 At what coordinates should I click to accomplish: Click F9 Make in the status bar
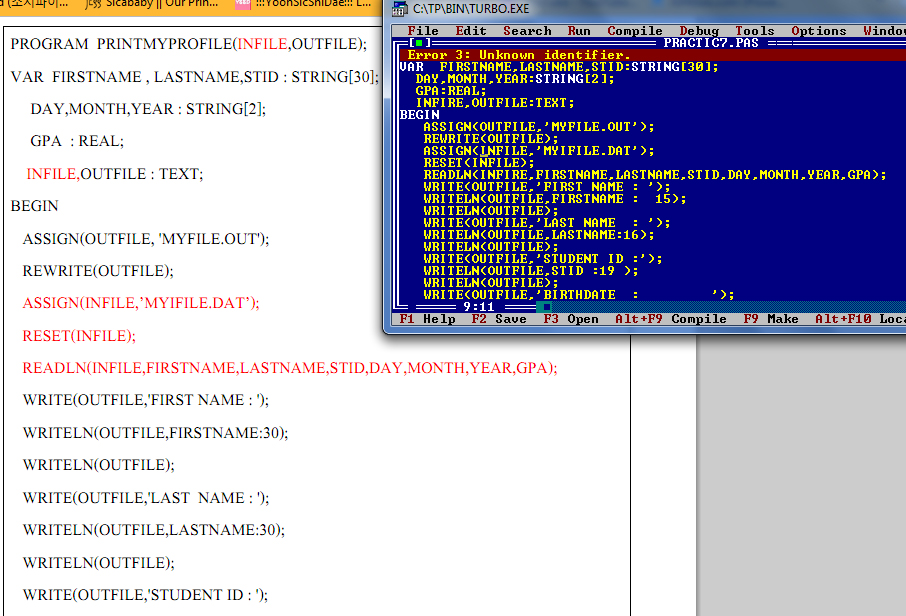(771, 319)
